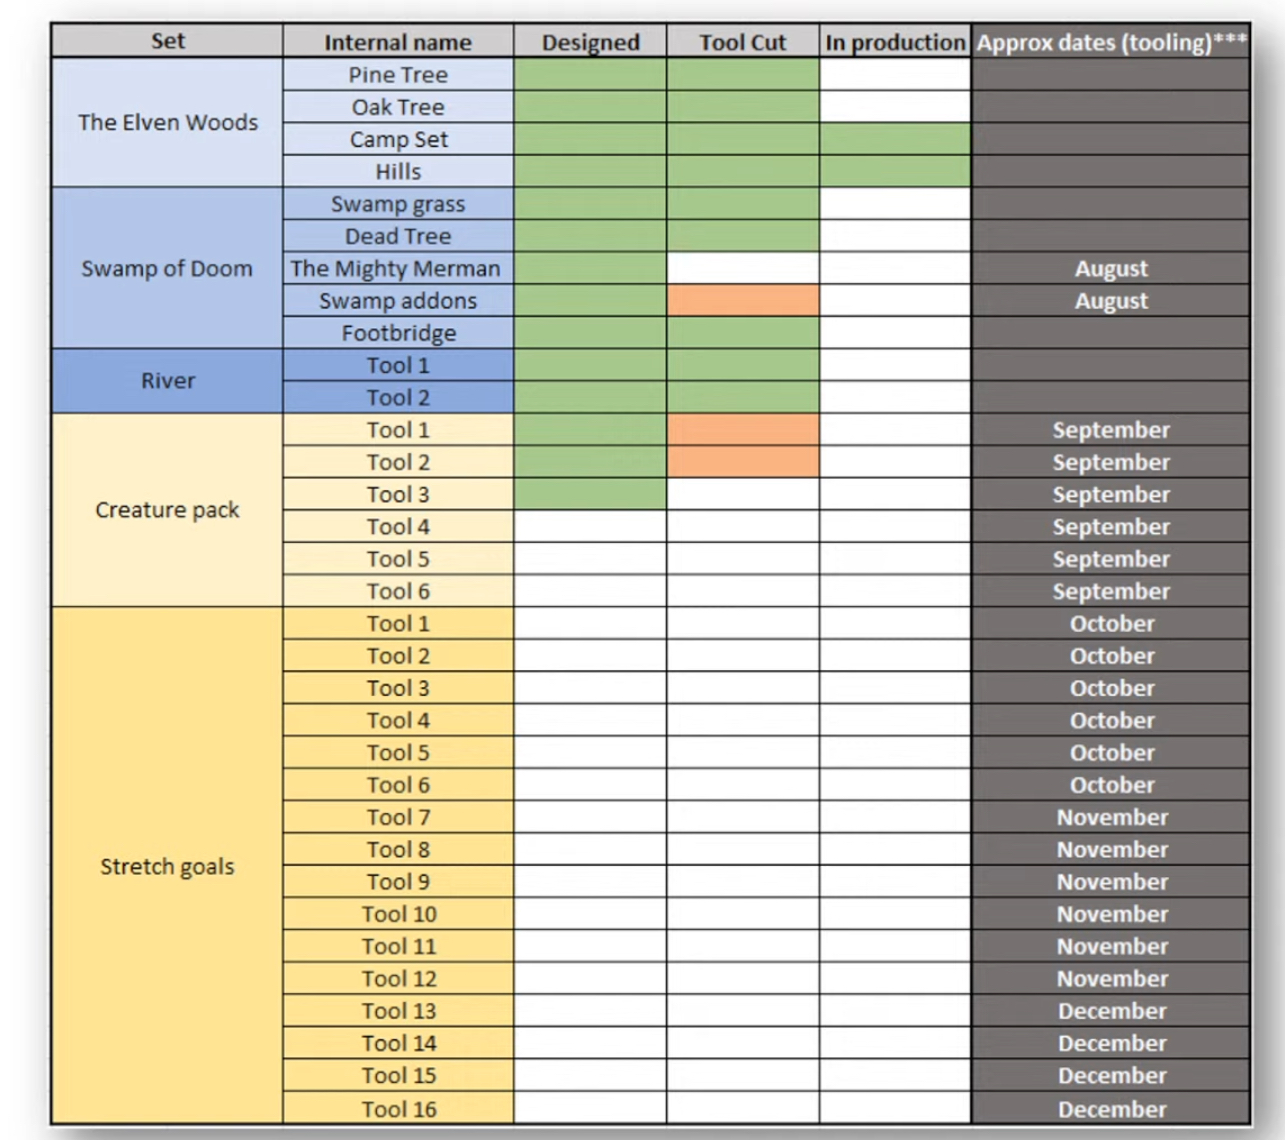This screenshot has height=1140, width=1285.
Task: Click orange Tool Cut cell for Swamp addons
Action: click(x=742, y=301)
